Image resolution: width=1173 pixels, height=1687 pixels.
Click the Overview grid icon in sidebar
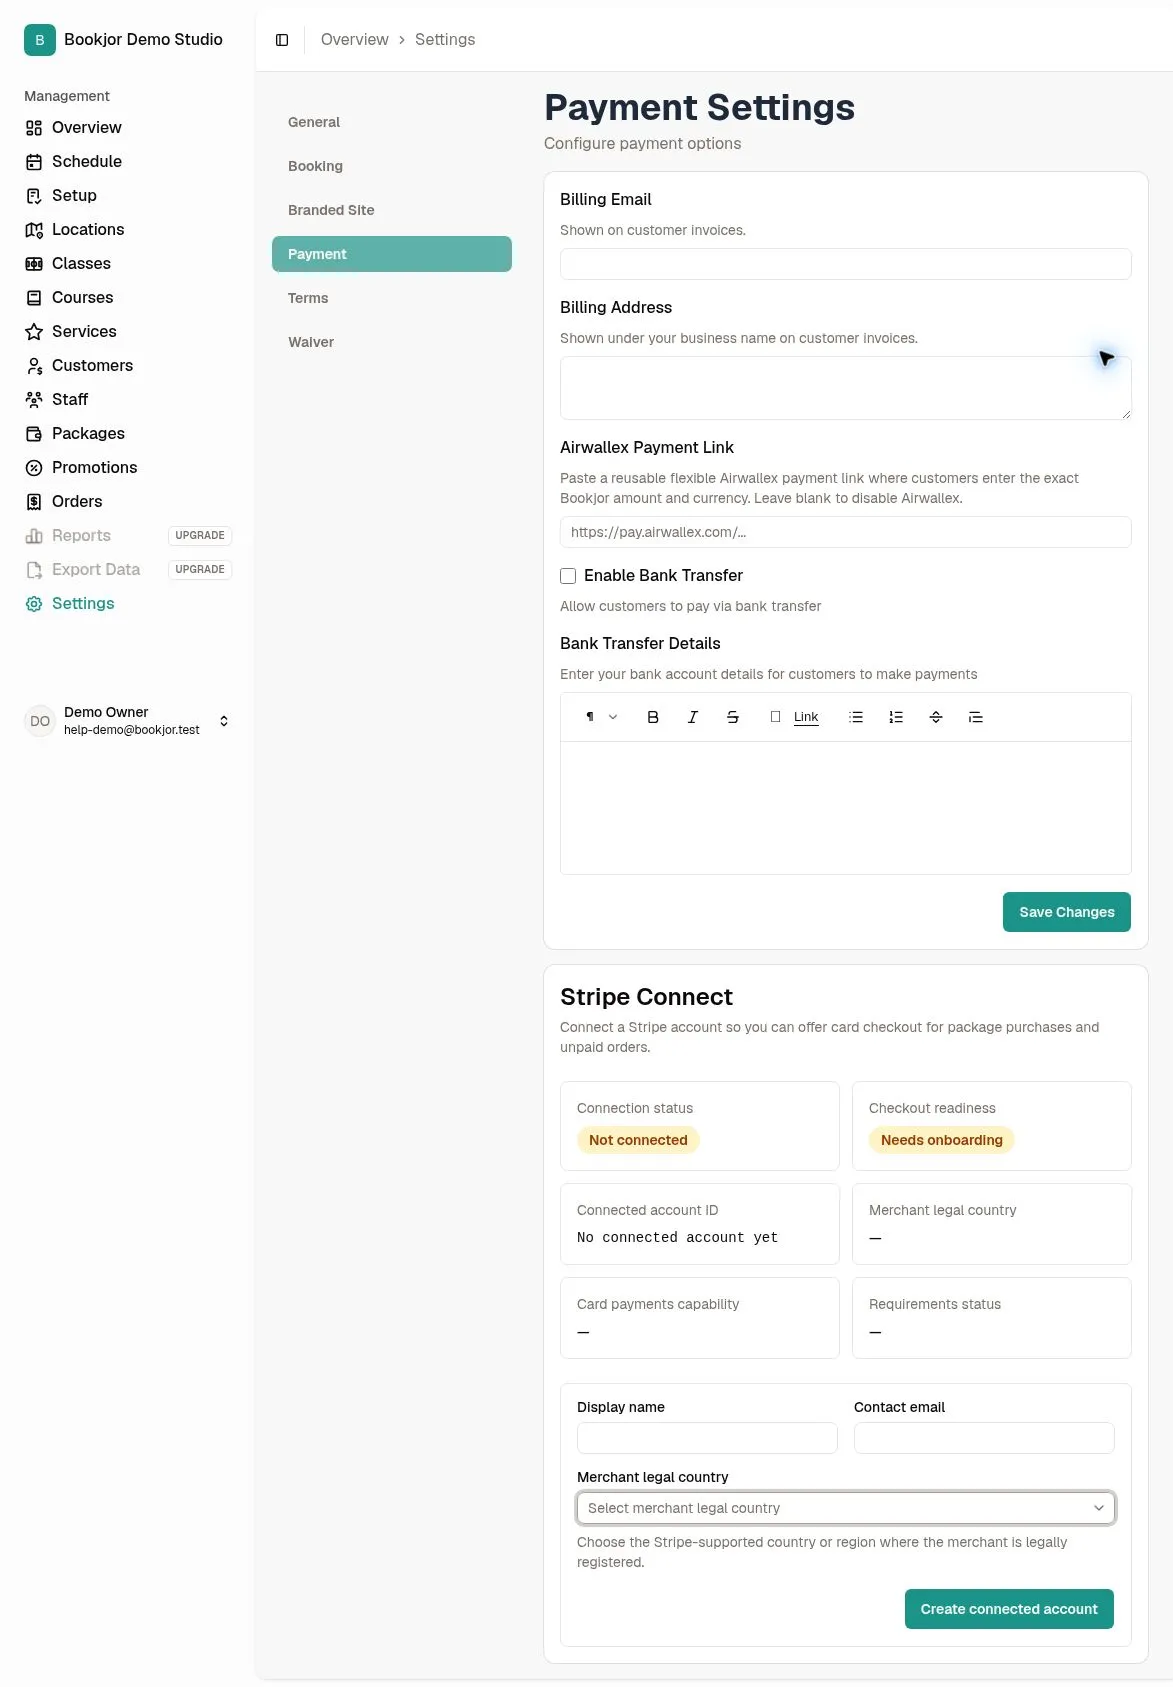[x=34, y=128]
